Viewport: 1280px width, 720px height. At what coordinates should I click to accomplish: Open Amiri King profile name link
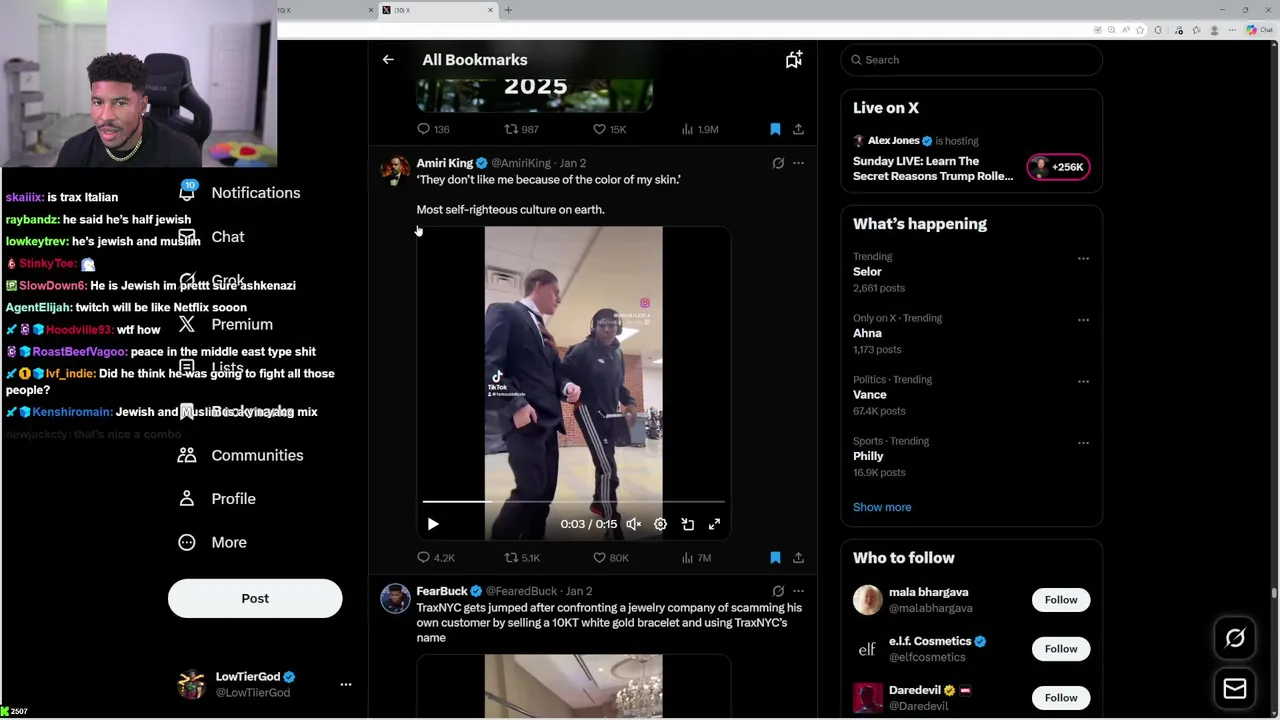pos(444,163)
